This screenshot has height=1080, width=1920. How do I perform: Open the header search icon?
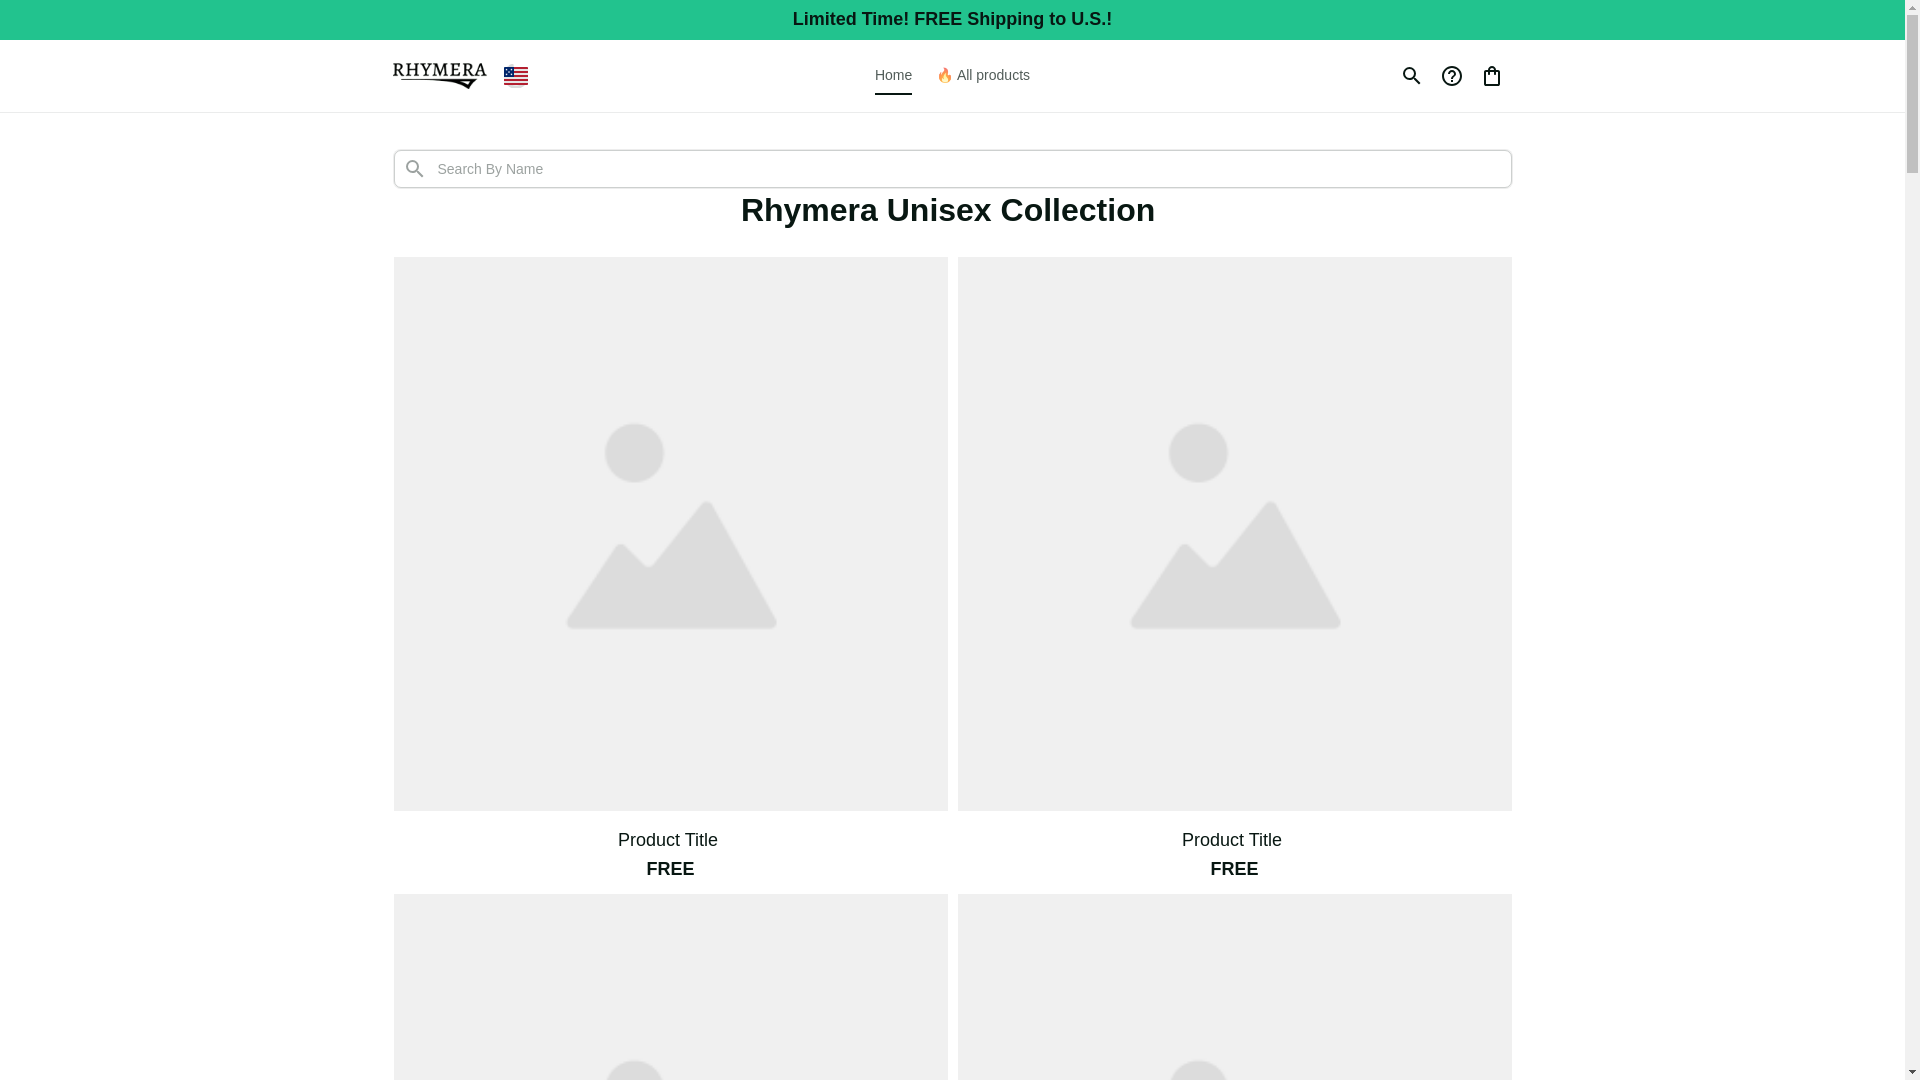(1411, 76)
